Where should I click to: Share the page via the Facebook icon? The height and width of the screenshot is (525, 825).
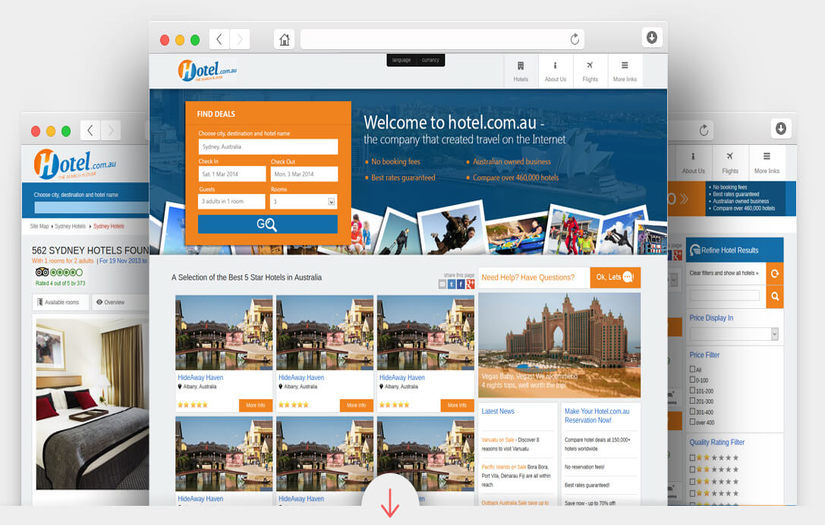460,285
